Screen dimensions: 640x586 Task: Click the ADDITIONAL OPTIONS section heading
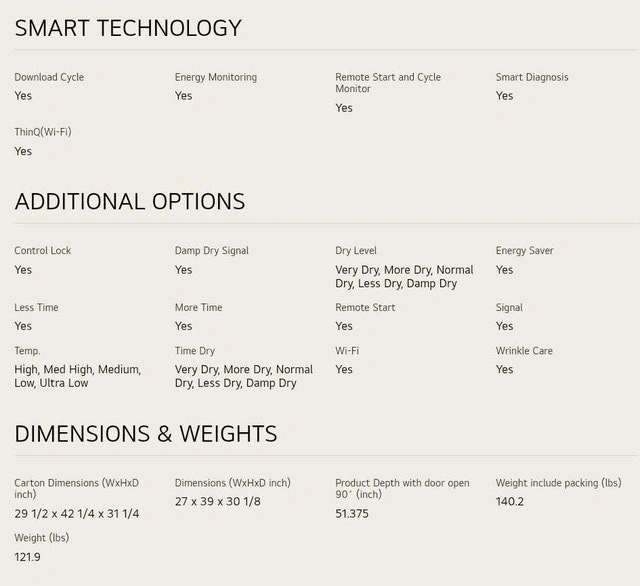(x=130, y=202)
